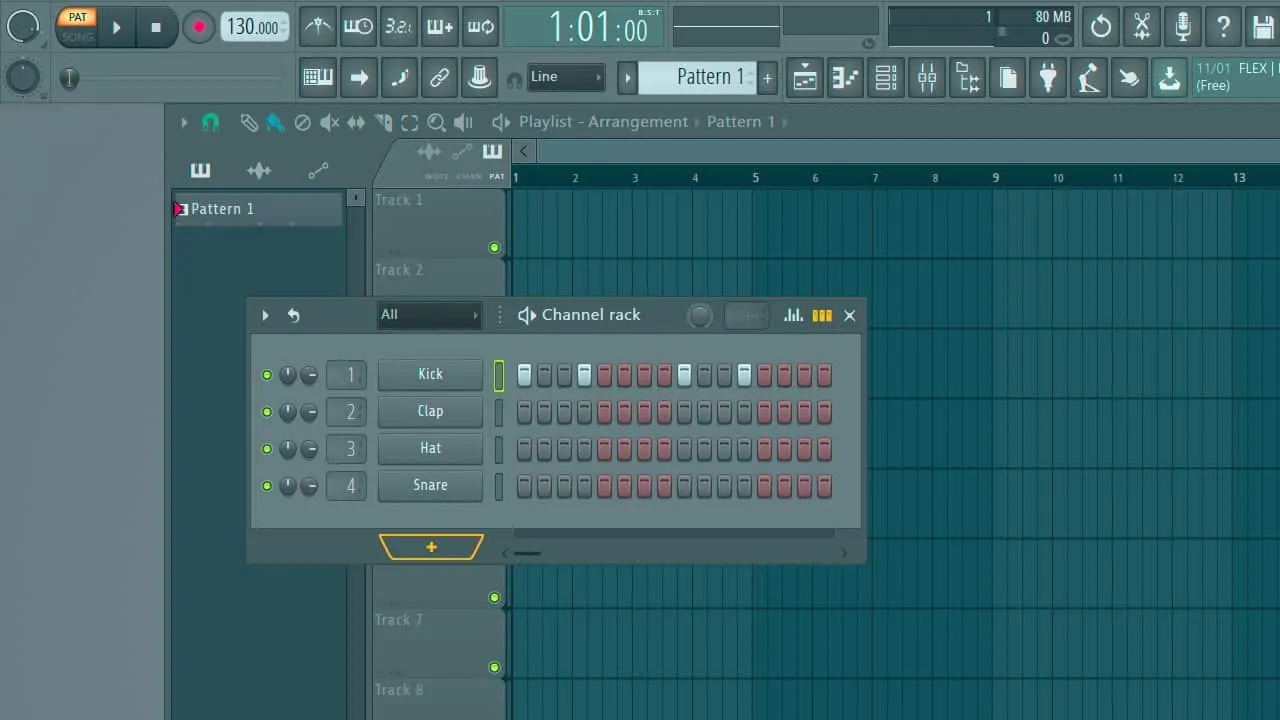Open the piano roll view icon
This screenshot has height=720, width=1280.
pos(846,78)
